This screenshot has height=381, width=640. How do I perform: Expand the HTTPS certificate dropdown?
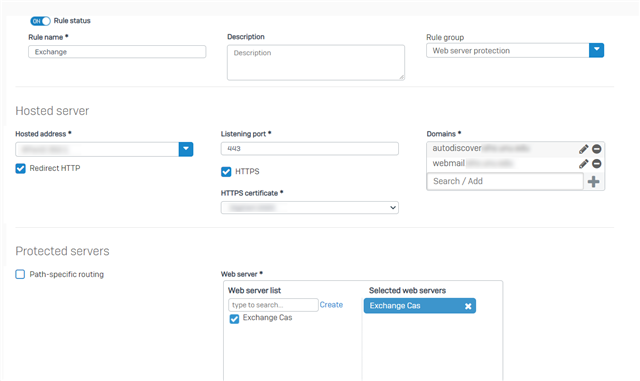coord(310,207)
